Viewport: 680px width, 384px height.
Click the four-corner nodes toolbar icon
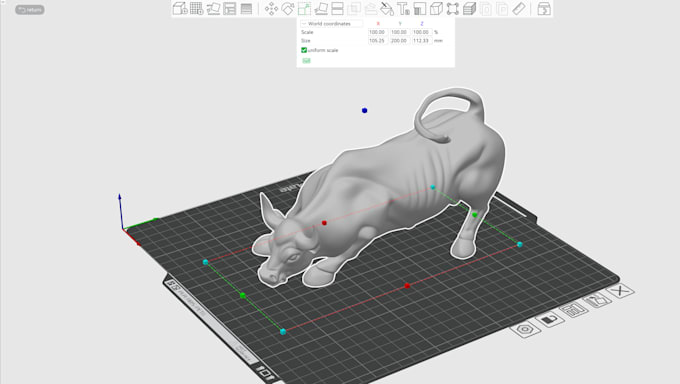(453, 8)
